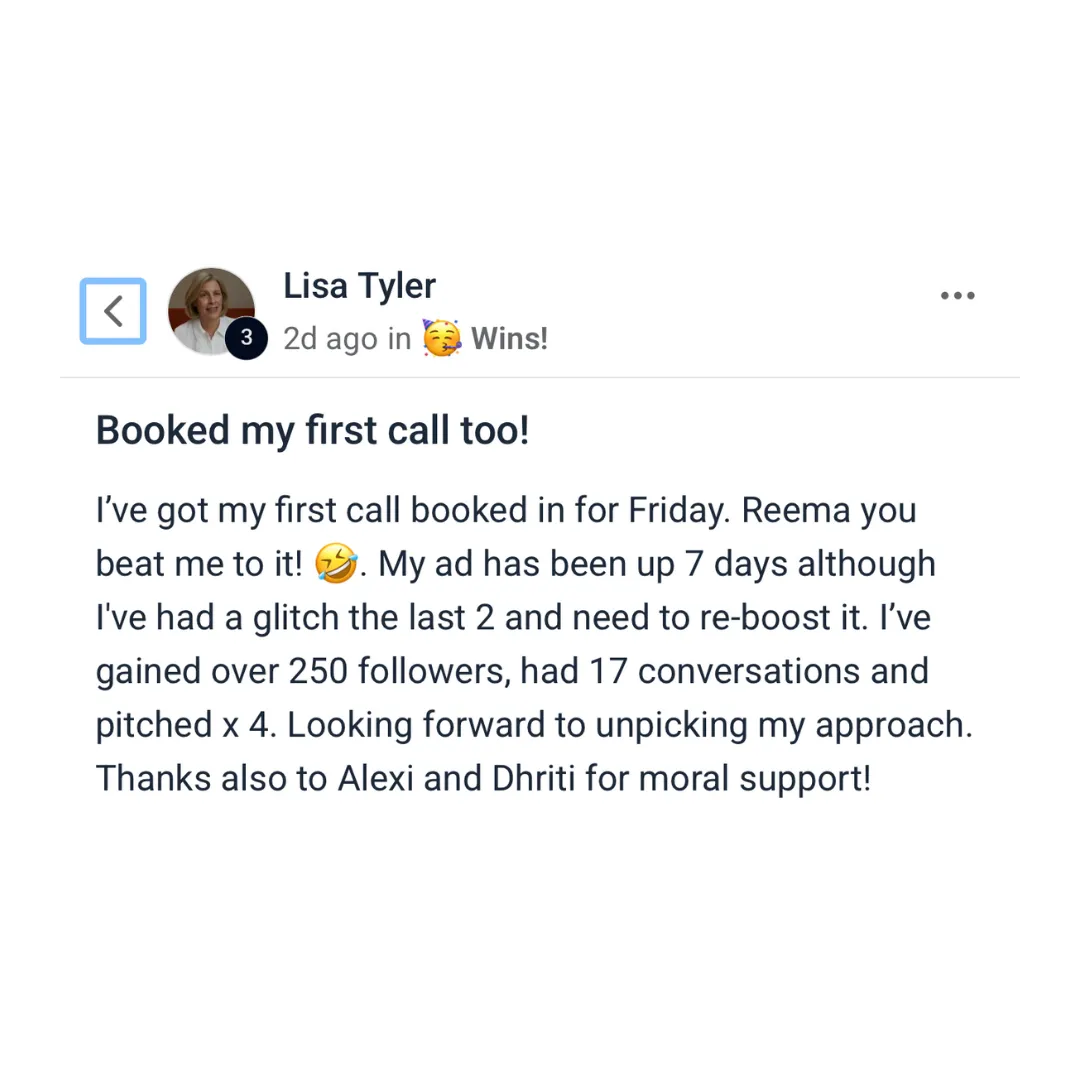Click the party face emoji beside Wins!
The image size is (1080, 1080).
click(442, 338)
